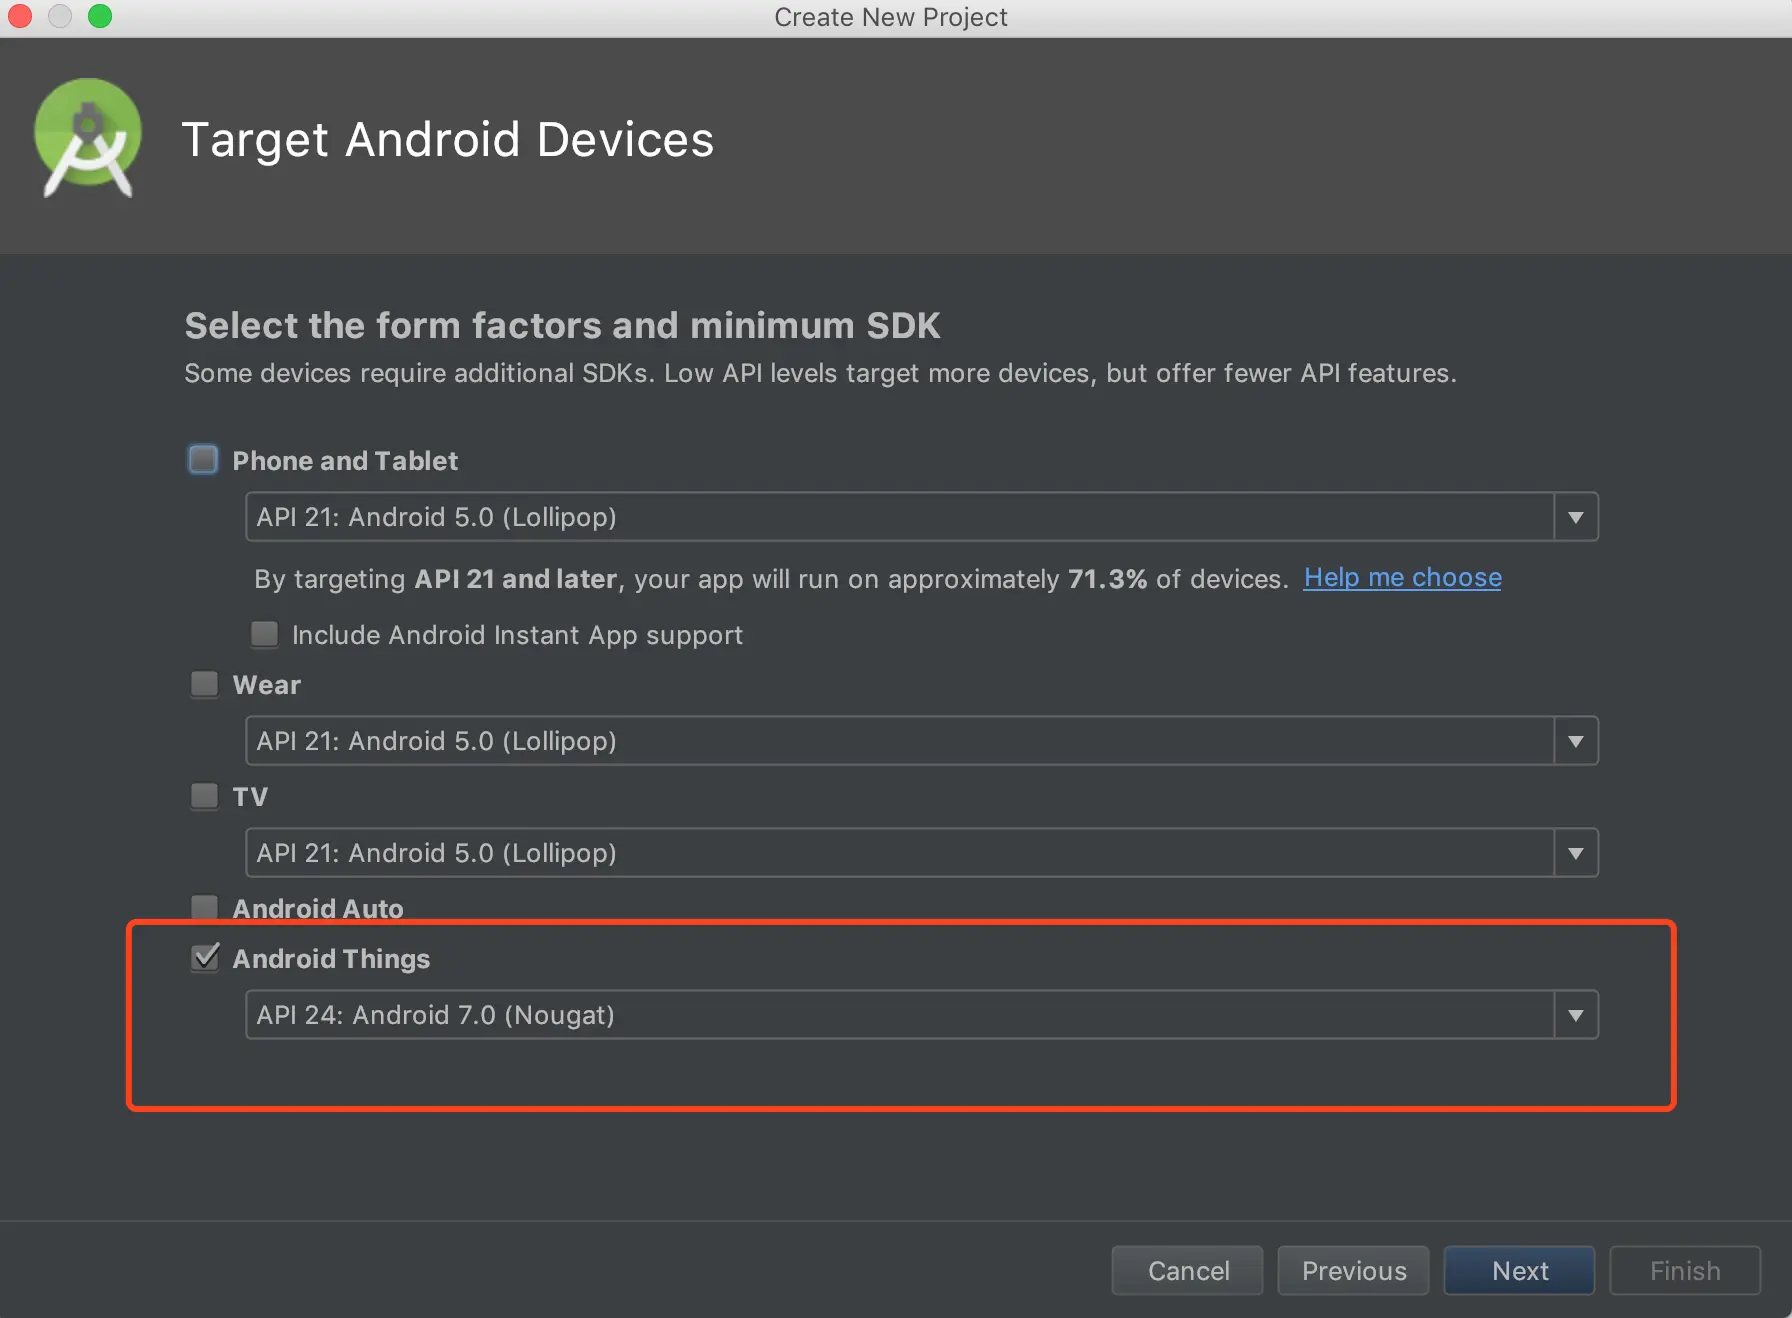The height and width of the screenshot is (1318, 1792).
Task: Open the Phone and Tablet minimum SDK dropdown
Action: pyautogui.click(x=921, y=517)
